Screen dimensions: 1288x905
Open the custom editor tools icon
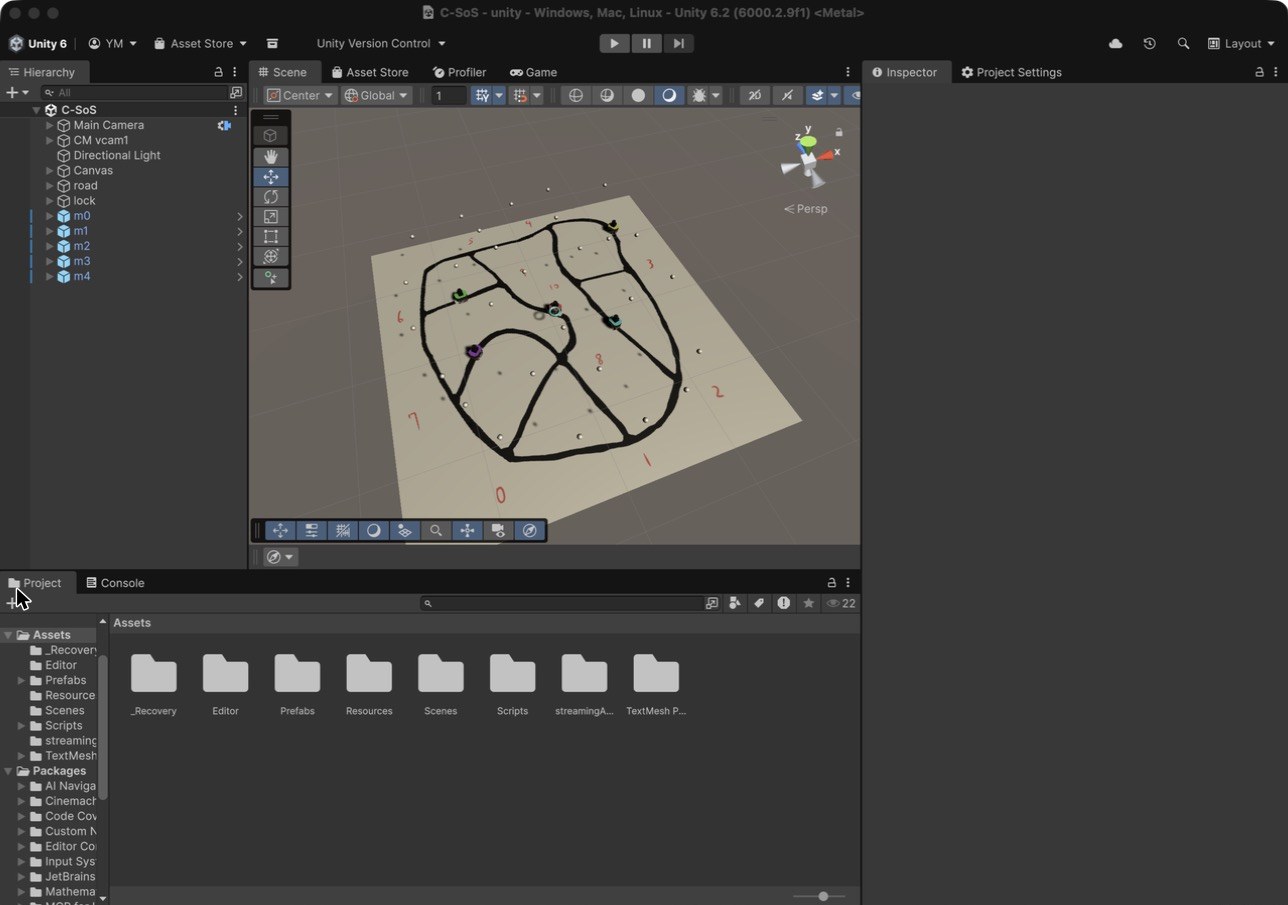pos(270,278)
